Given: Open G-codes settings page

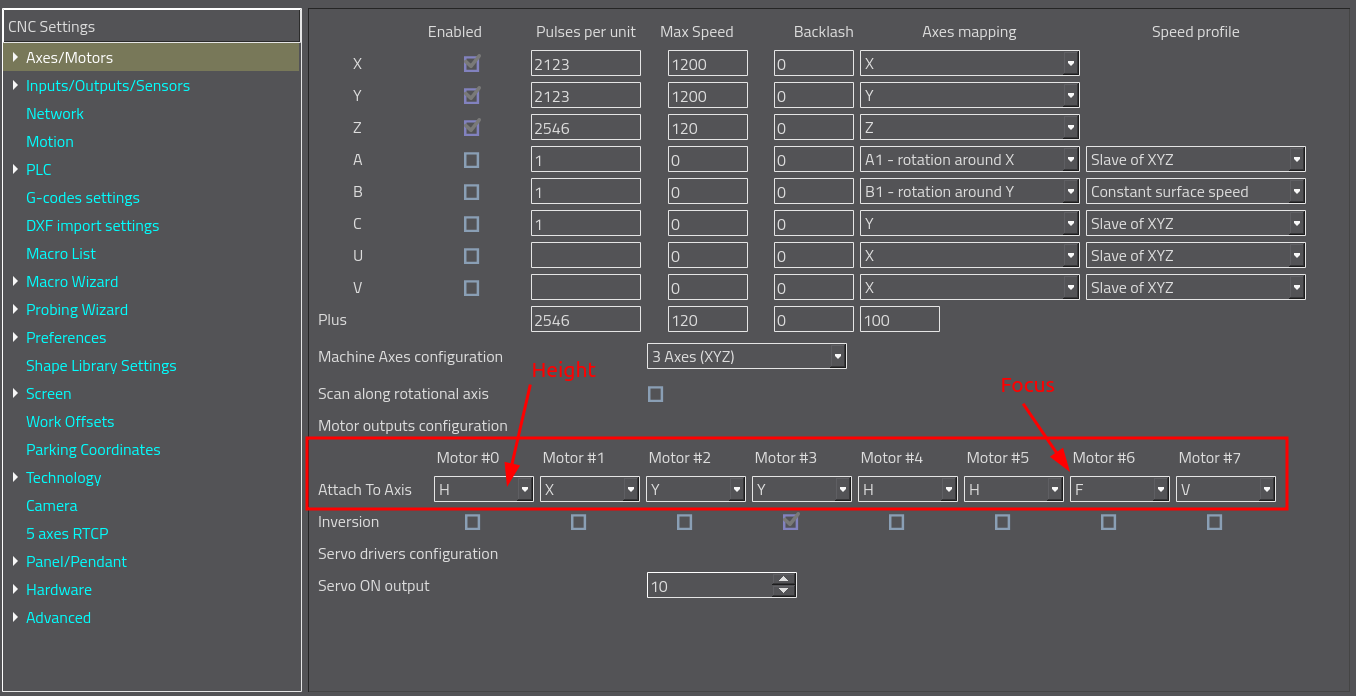Looking at the screenshot, I should tap(83, 198).
